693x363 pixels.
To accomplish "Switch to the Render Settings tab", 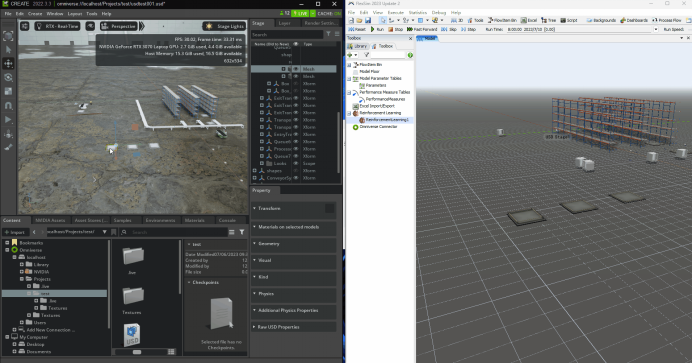I will (x=321, y=23).
